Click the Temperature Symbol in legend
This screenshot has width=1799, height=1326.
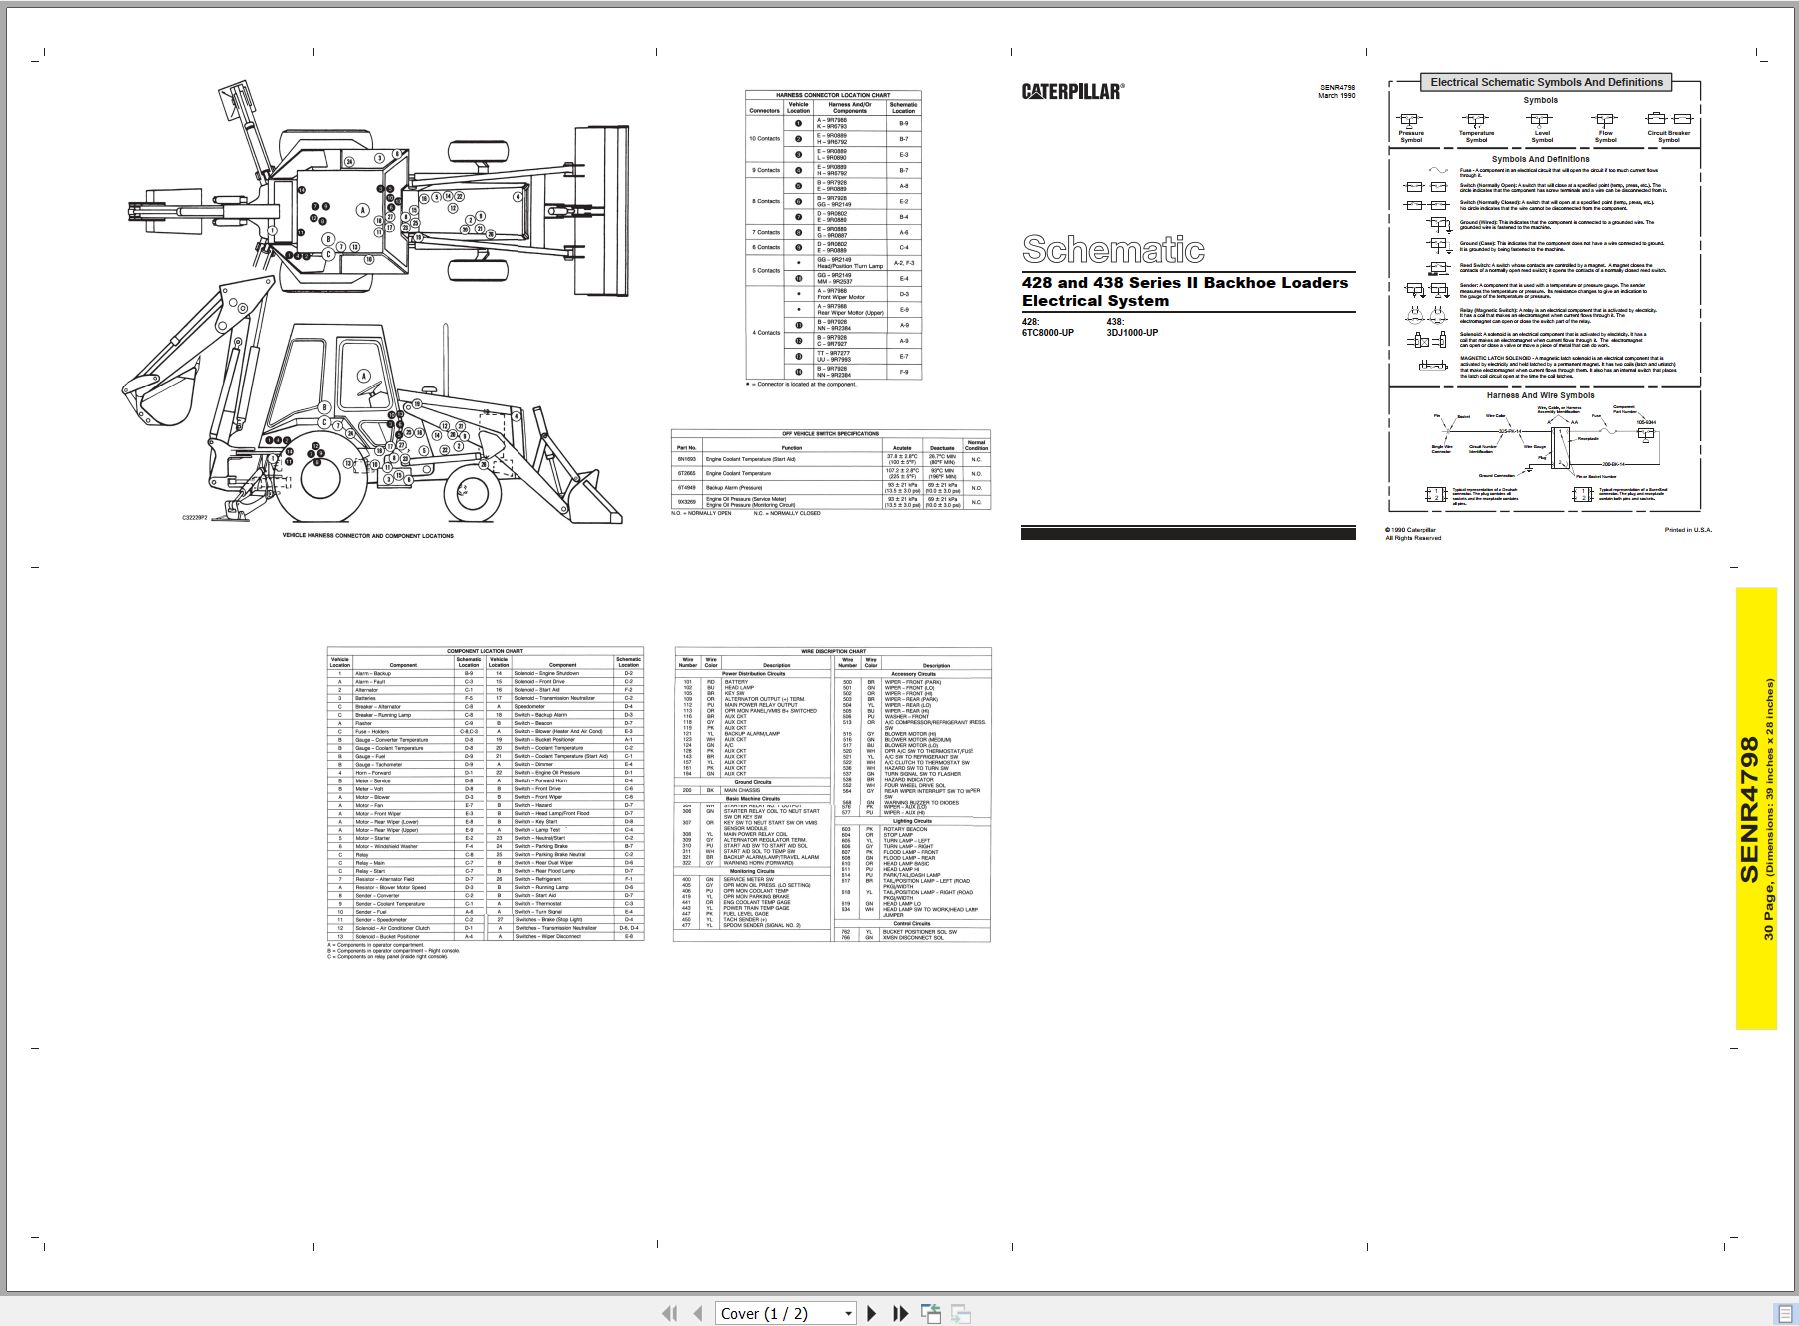coord(1476,128)
